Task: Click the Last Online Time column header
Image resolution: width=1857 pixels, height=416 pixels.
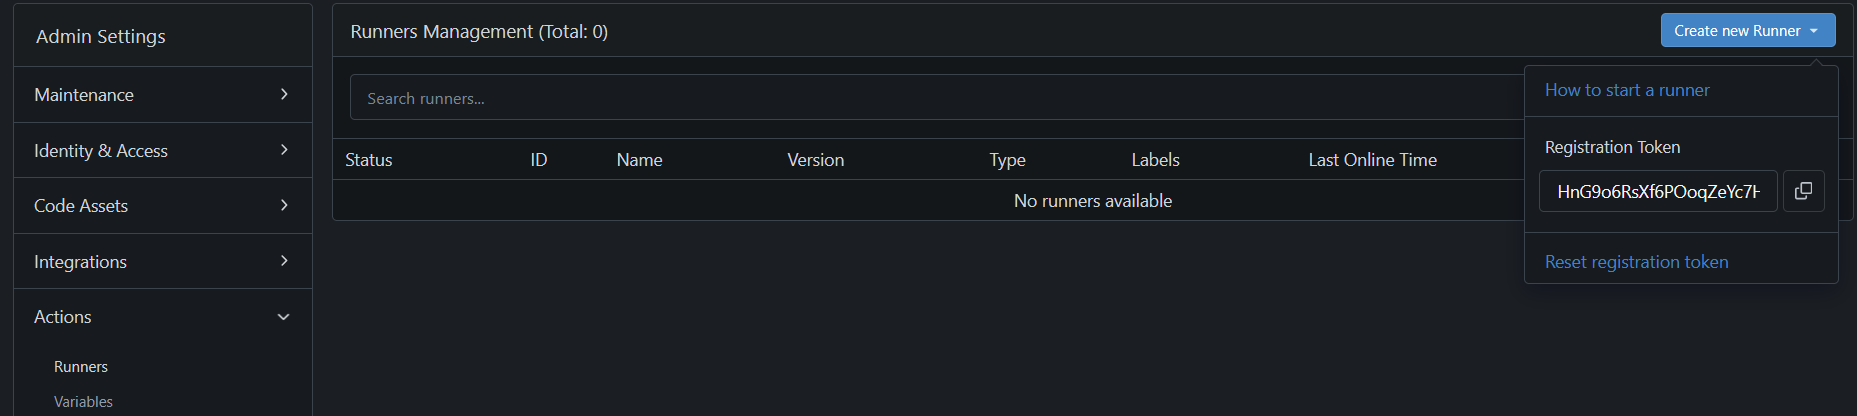Action: point(1372,160)
